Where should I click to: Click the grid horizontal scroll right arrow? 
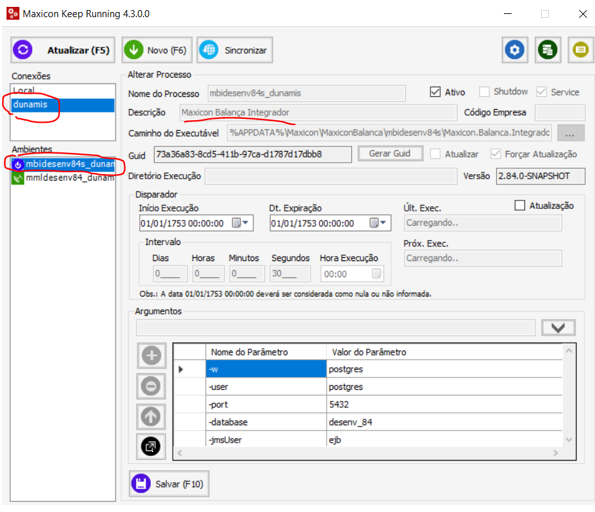tap(556, 453)
